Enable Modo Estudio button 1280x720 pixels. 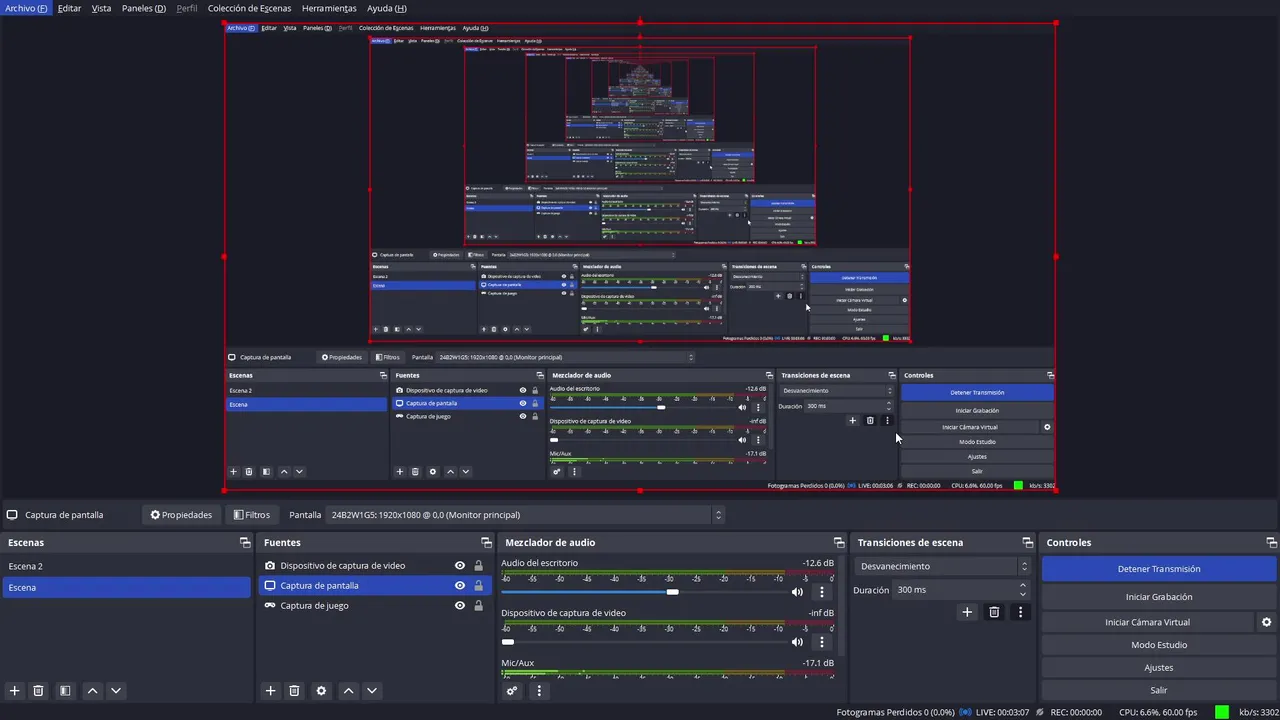1159,645
